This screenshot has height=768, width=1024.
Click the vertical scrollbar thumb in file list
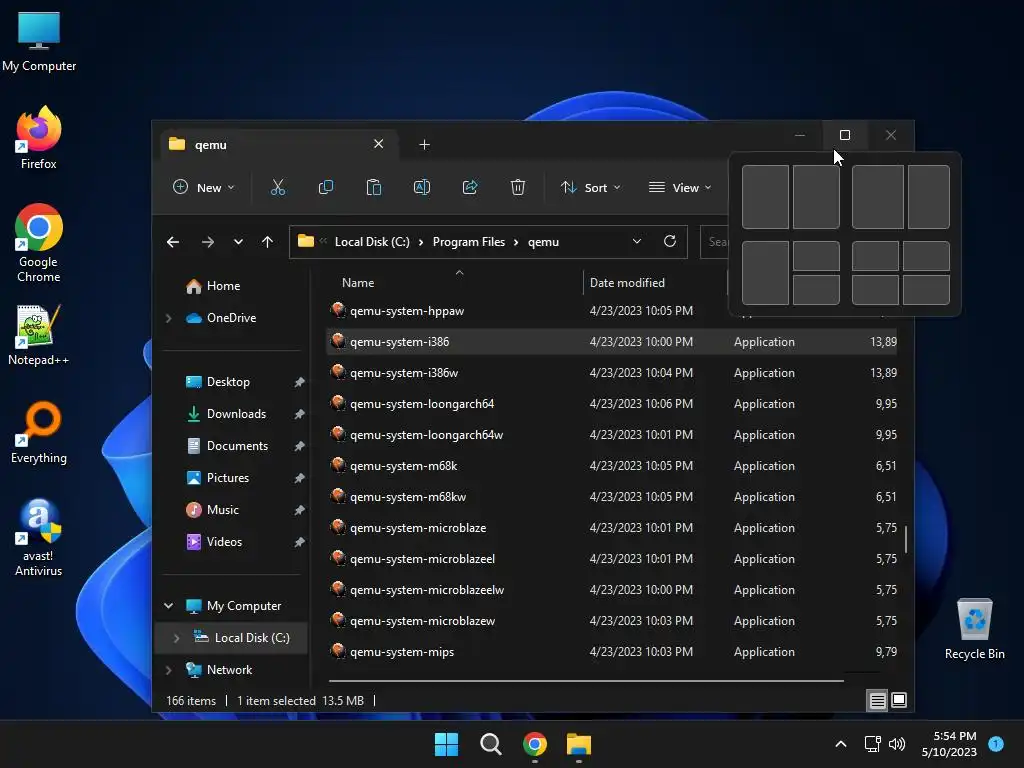point(905,539)
